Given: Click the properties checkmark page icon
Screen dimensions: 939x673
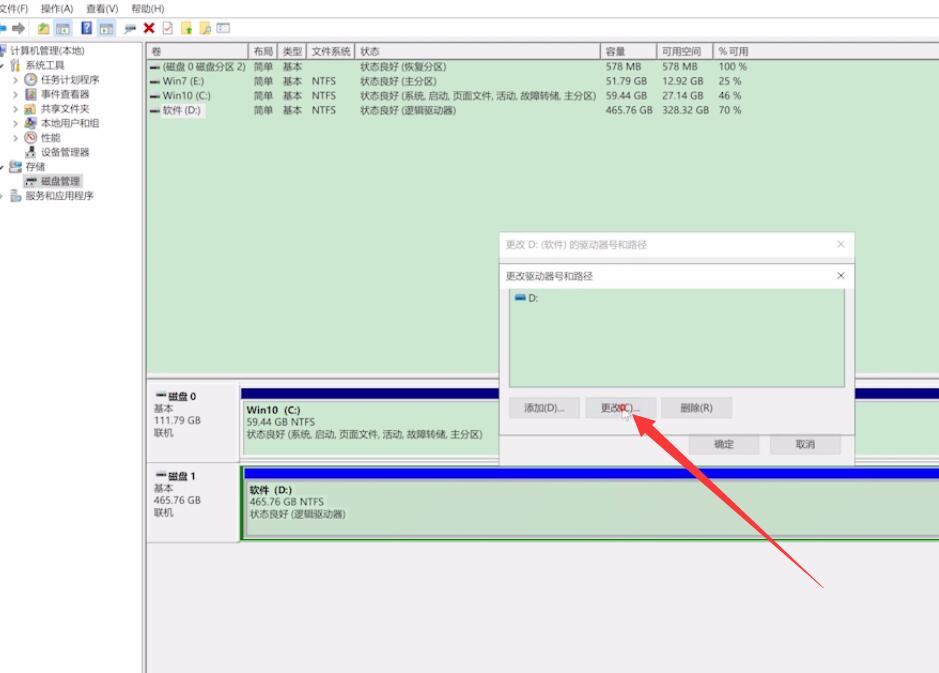Looking at the screenshot, I should [168, 28].
